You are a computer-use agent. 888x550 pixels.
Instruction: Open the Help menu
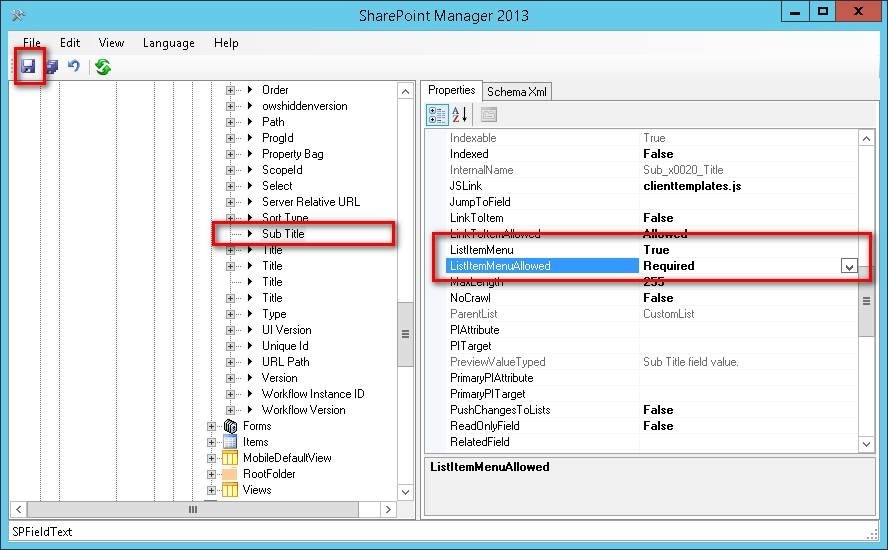click(226, 42)
